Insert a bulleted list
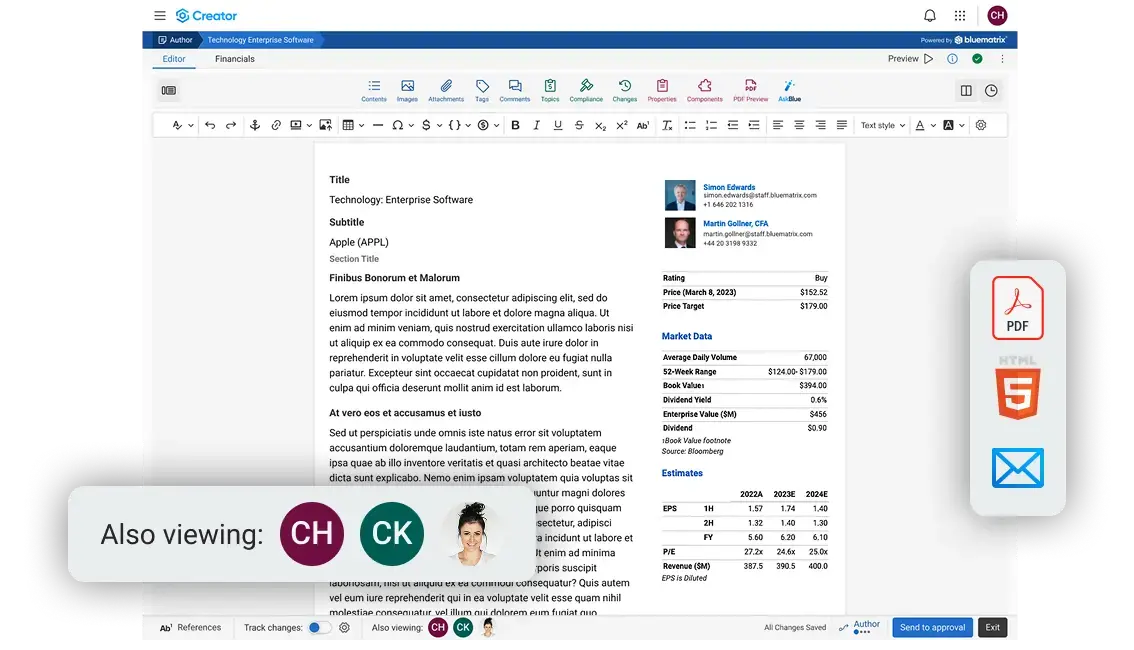Image resolution: width=1134 pixels, height=650 pixels. point(690,125)
